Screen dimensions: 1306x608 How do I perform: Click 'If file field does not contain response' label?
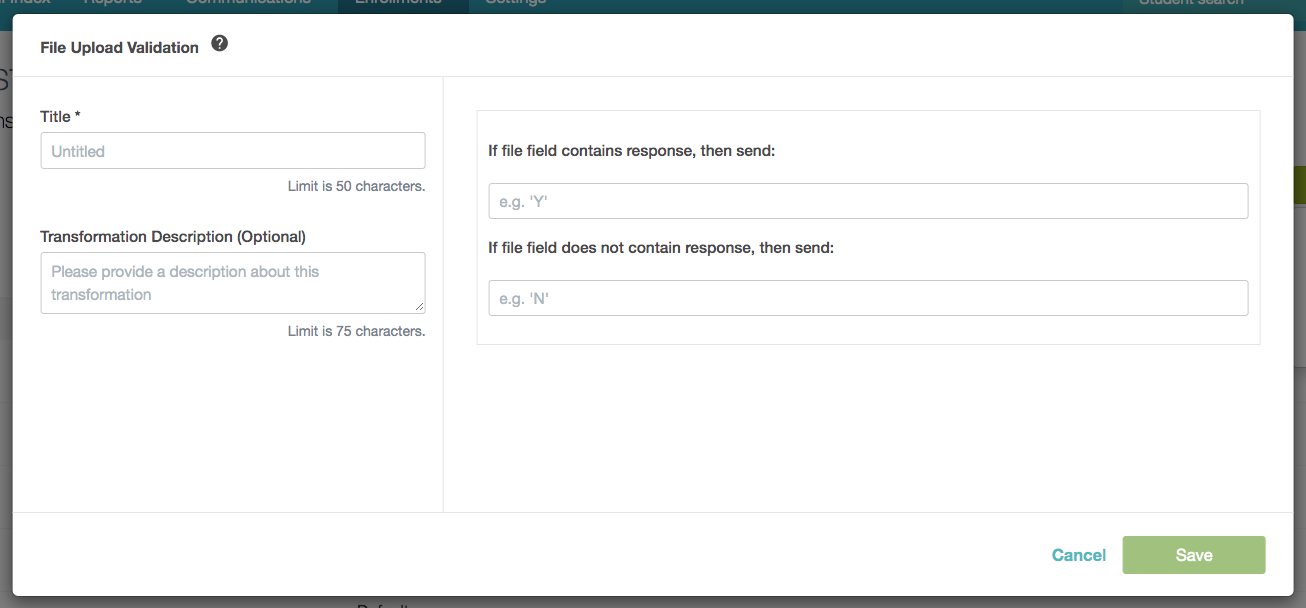(661, 247)
